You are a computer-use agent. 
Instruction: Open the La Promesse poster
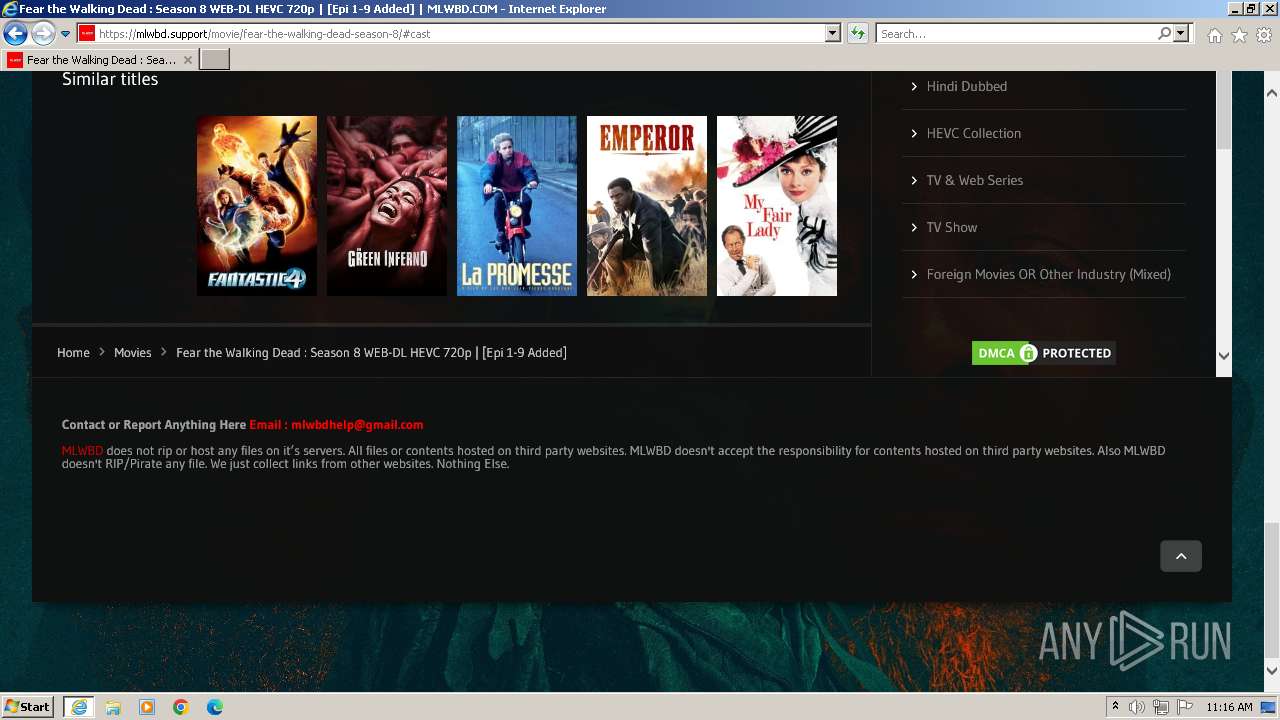pos(517,206)
